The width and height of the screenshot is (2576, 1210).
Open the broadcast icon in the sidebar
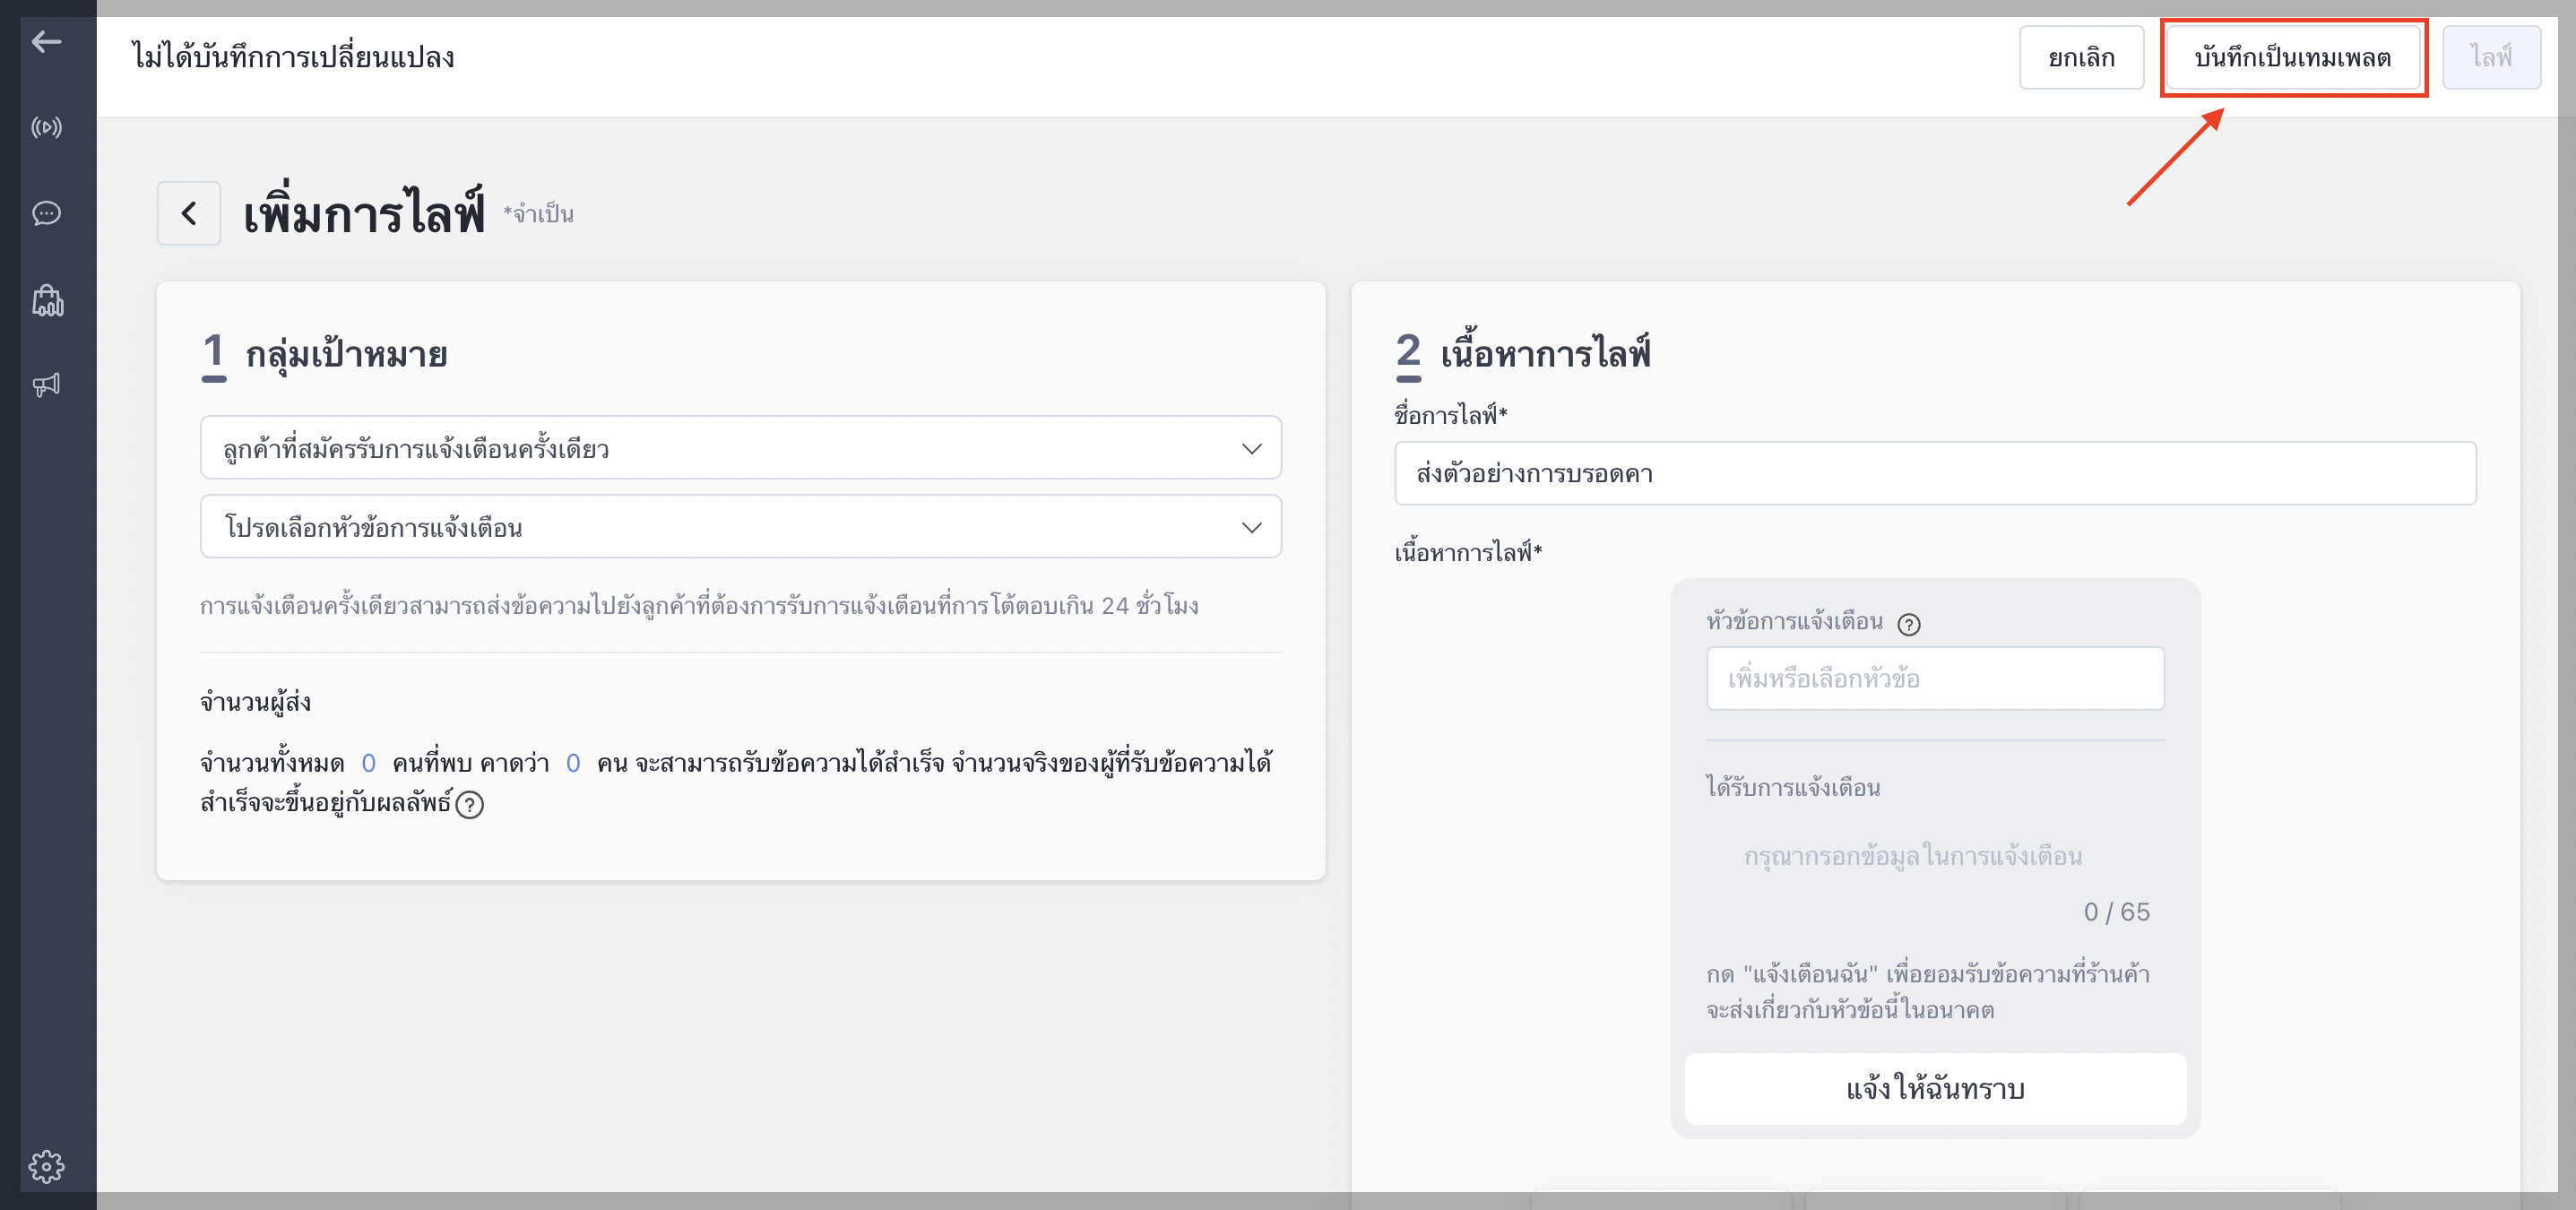tap(46, 127)
